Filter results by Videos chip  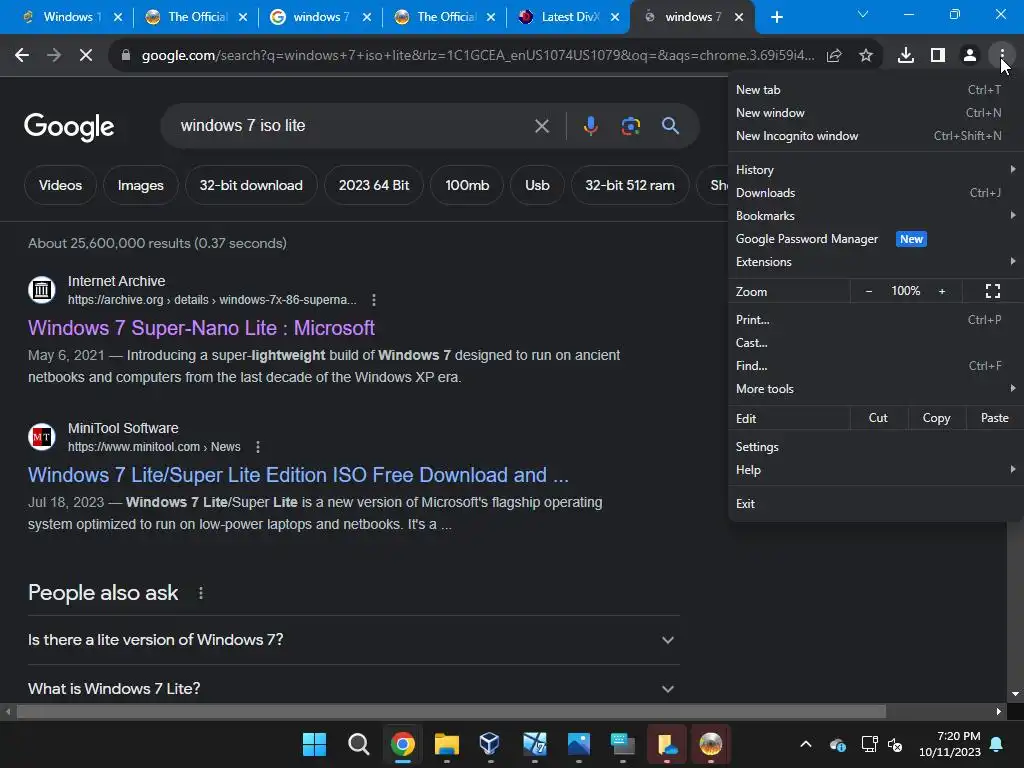coord(60,185)
